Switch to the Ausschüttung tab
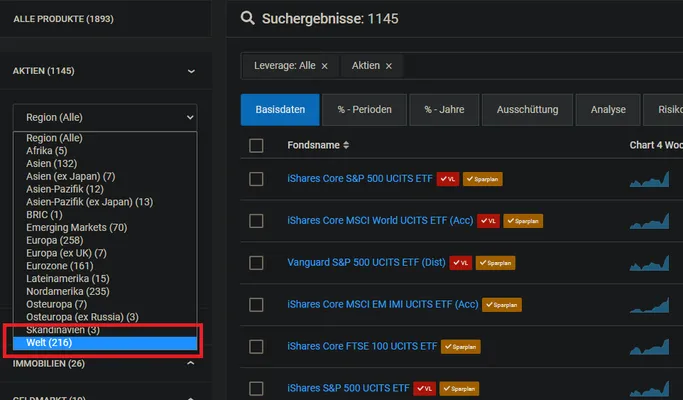 527,110
